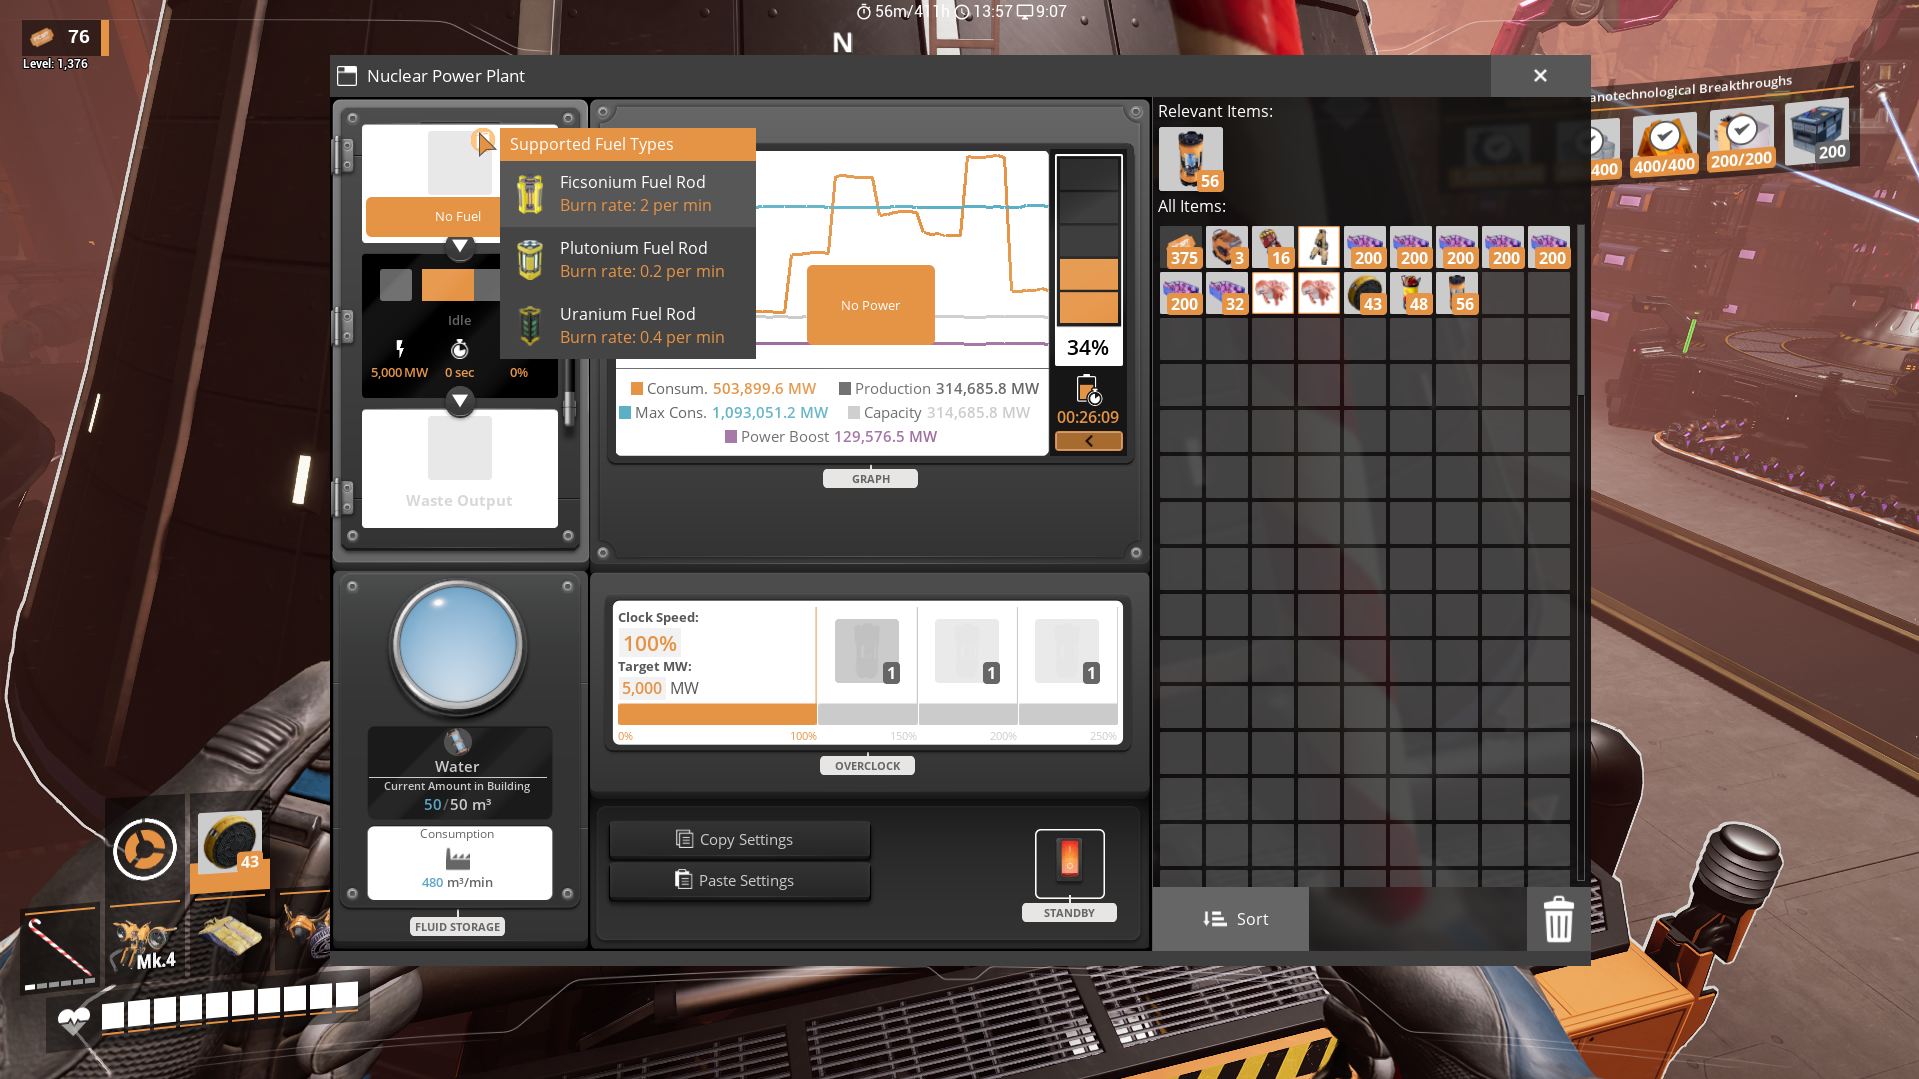The image size is (1919, 1079).
Task: Open the GRAPH panel label
Action: (x=870, y=479)
